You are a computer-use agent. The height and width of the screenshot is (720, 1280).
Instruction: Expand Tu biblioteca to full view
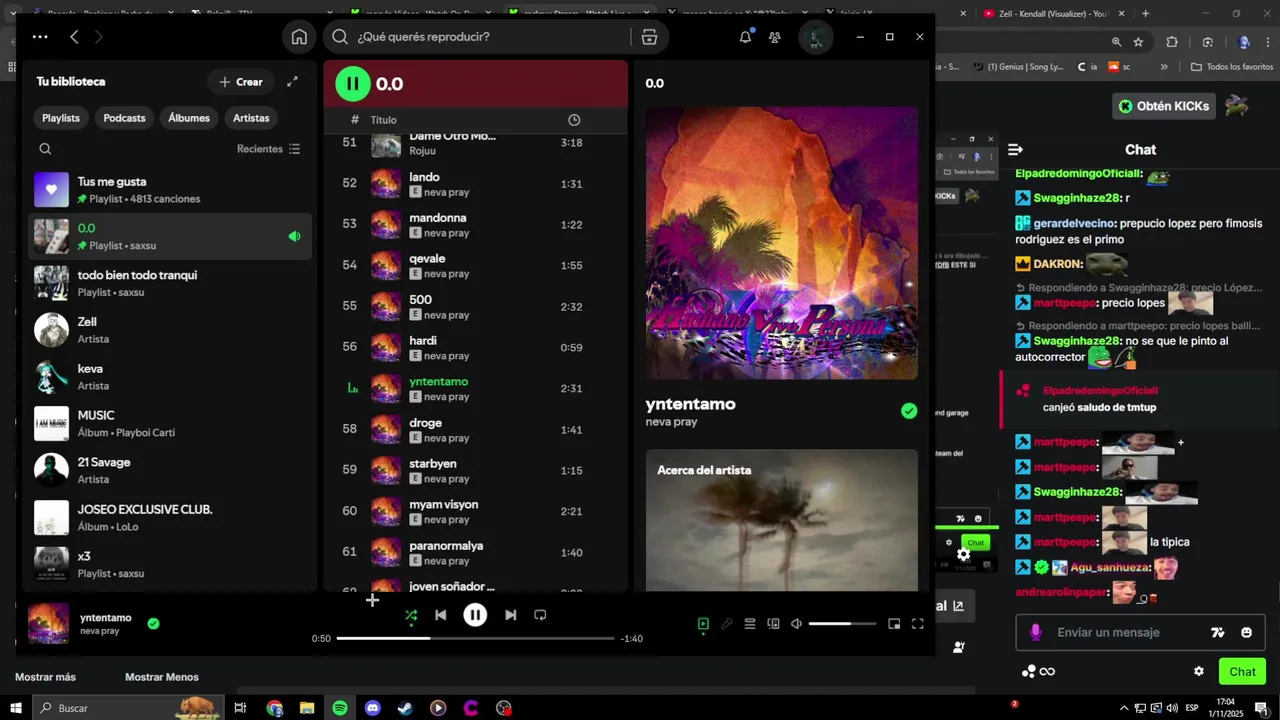click(x=292, y=82)
